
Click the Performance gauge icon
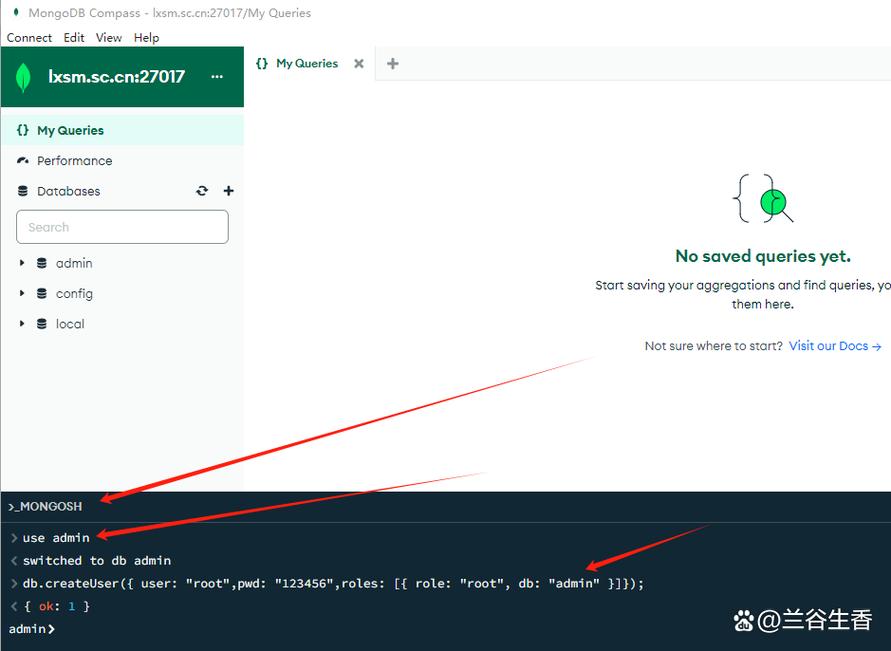pyautogui.click(x=23, y=161)
